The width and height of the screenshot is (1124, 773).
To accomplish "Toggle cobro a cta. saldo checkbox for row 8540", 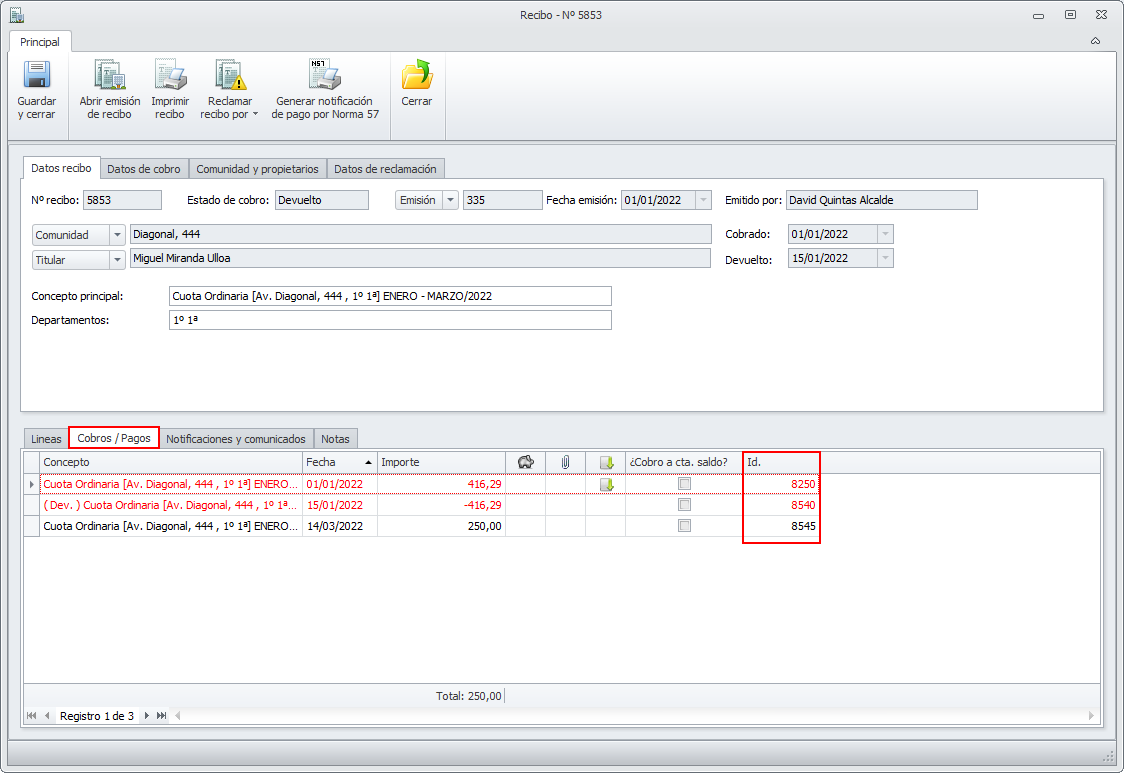I will pos(684,505).
